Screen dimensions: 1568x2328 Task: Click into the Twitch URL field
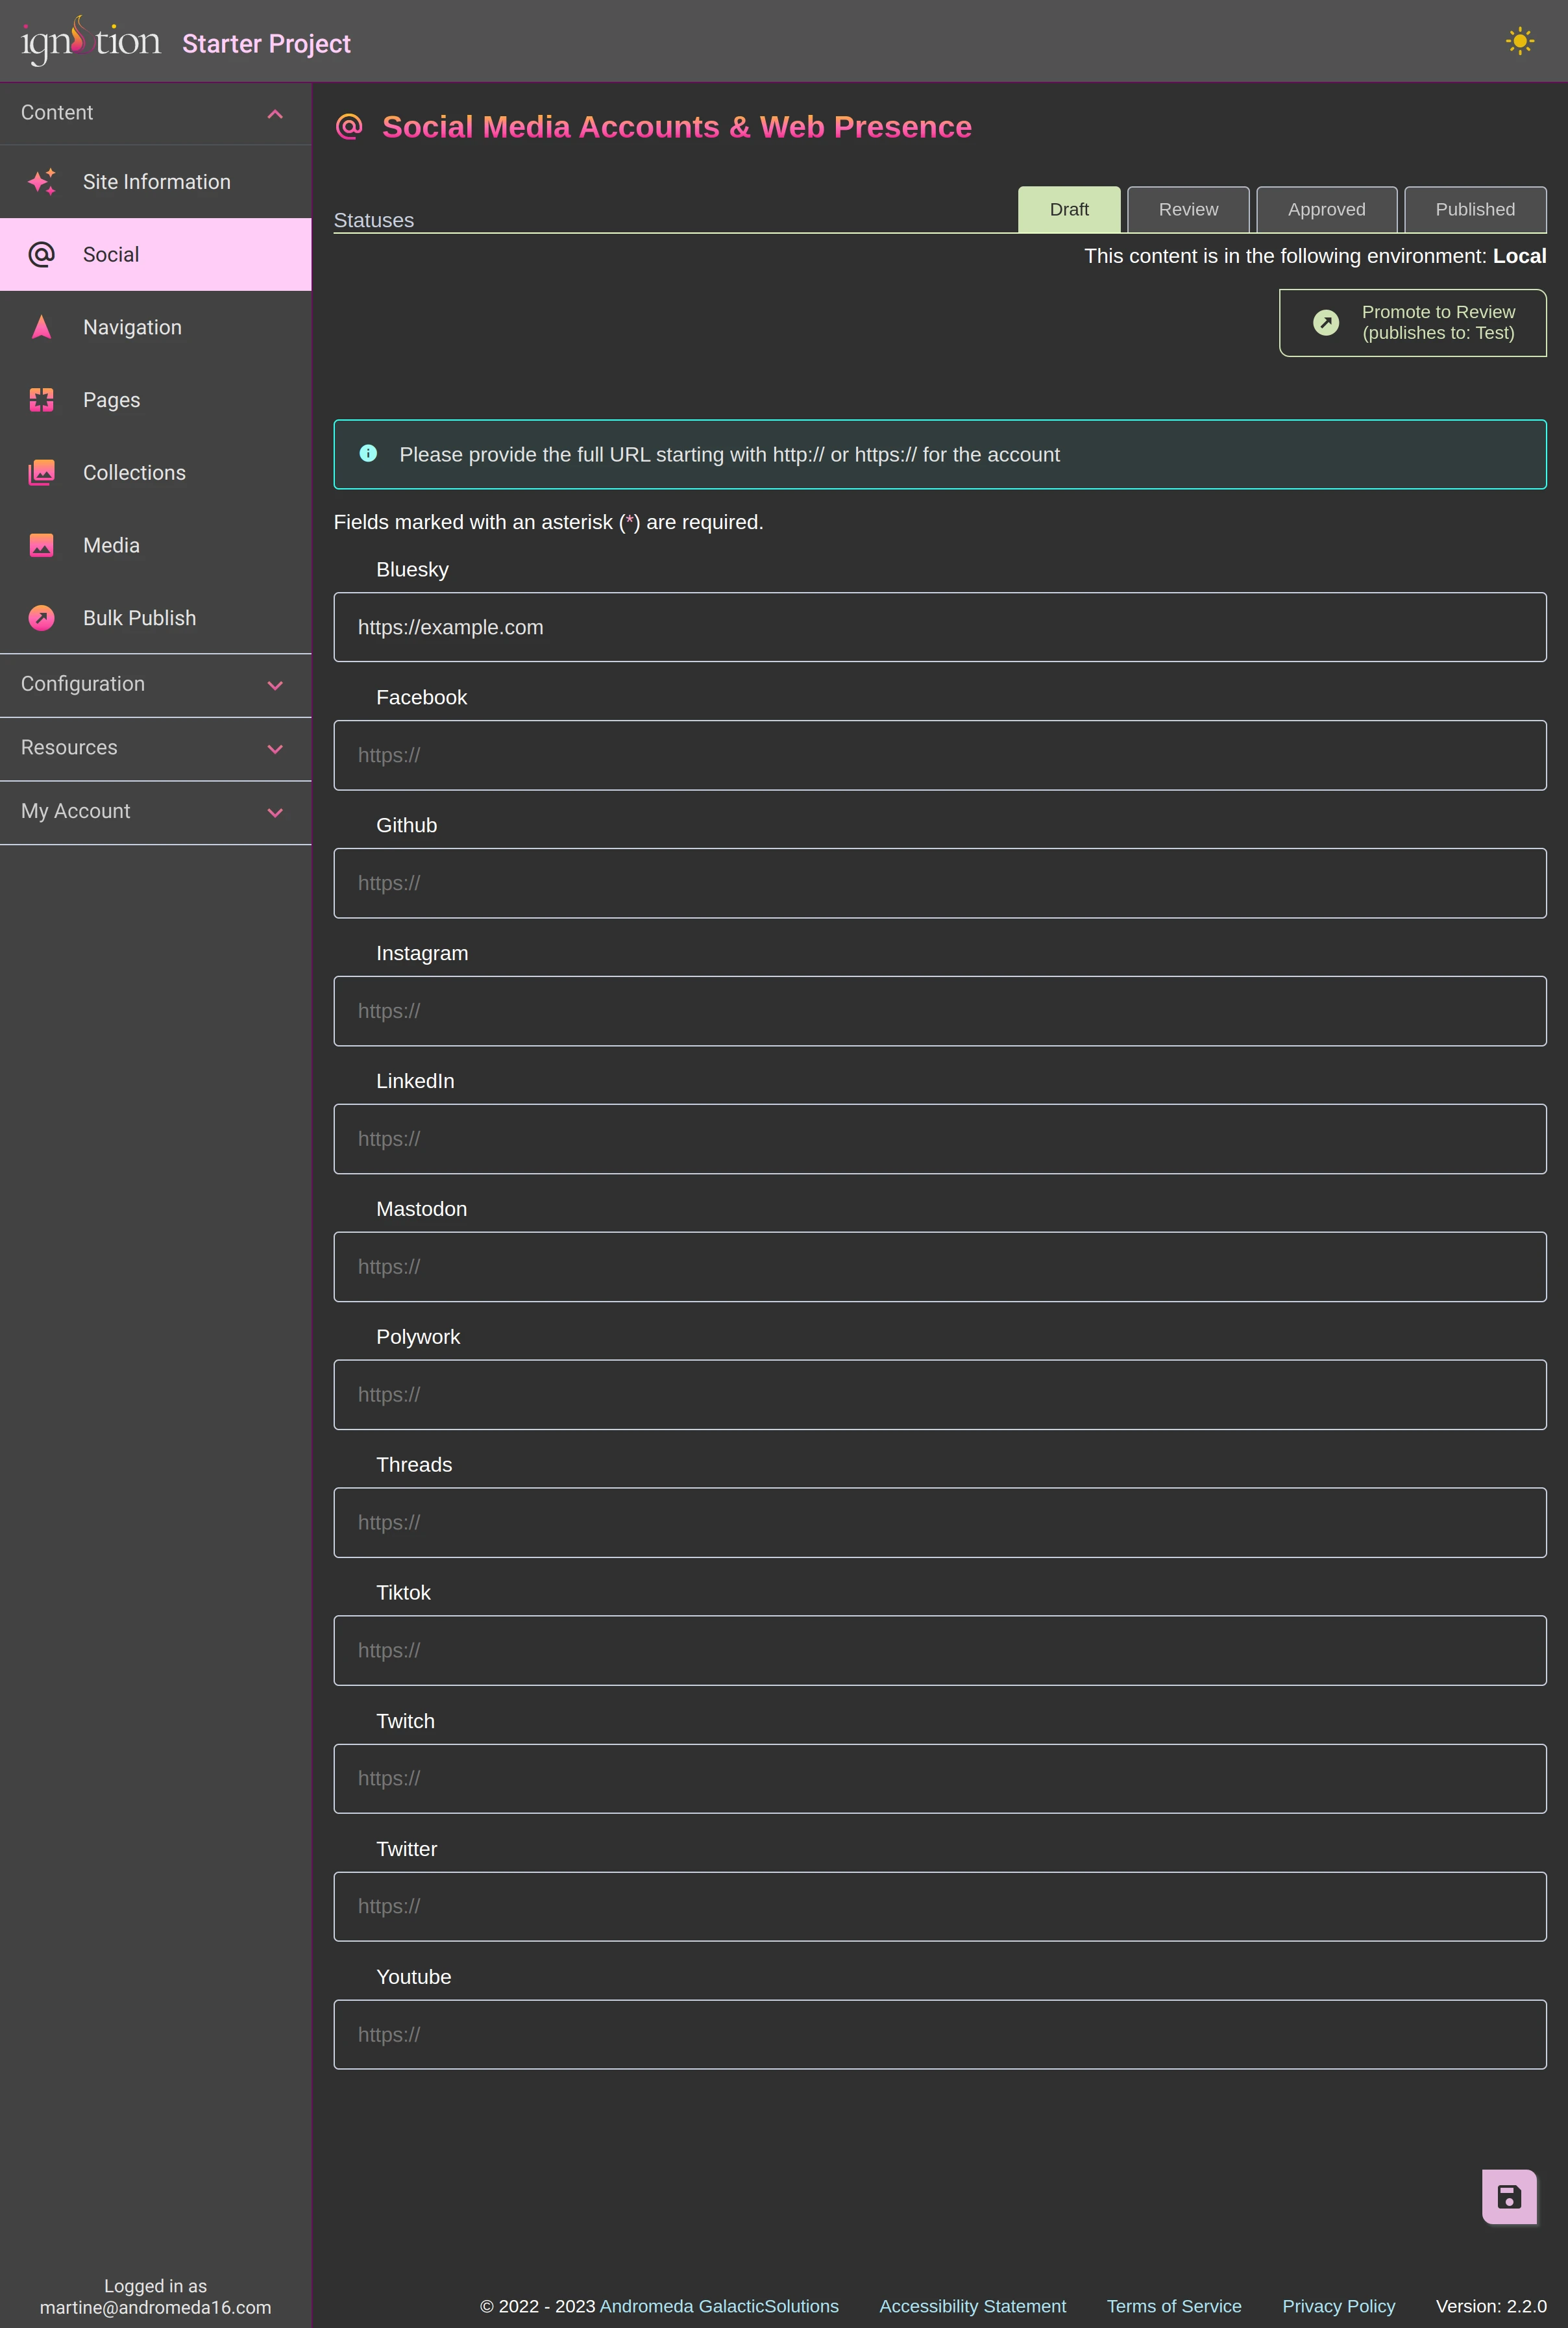940,1779
